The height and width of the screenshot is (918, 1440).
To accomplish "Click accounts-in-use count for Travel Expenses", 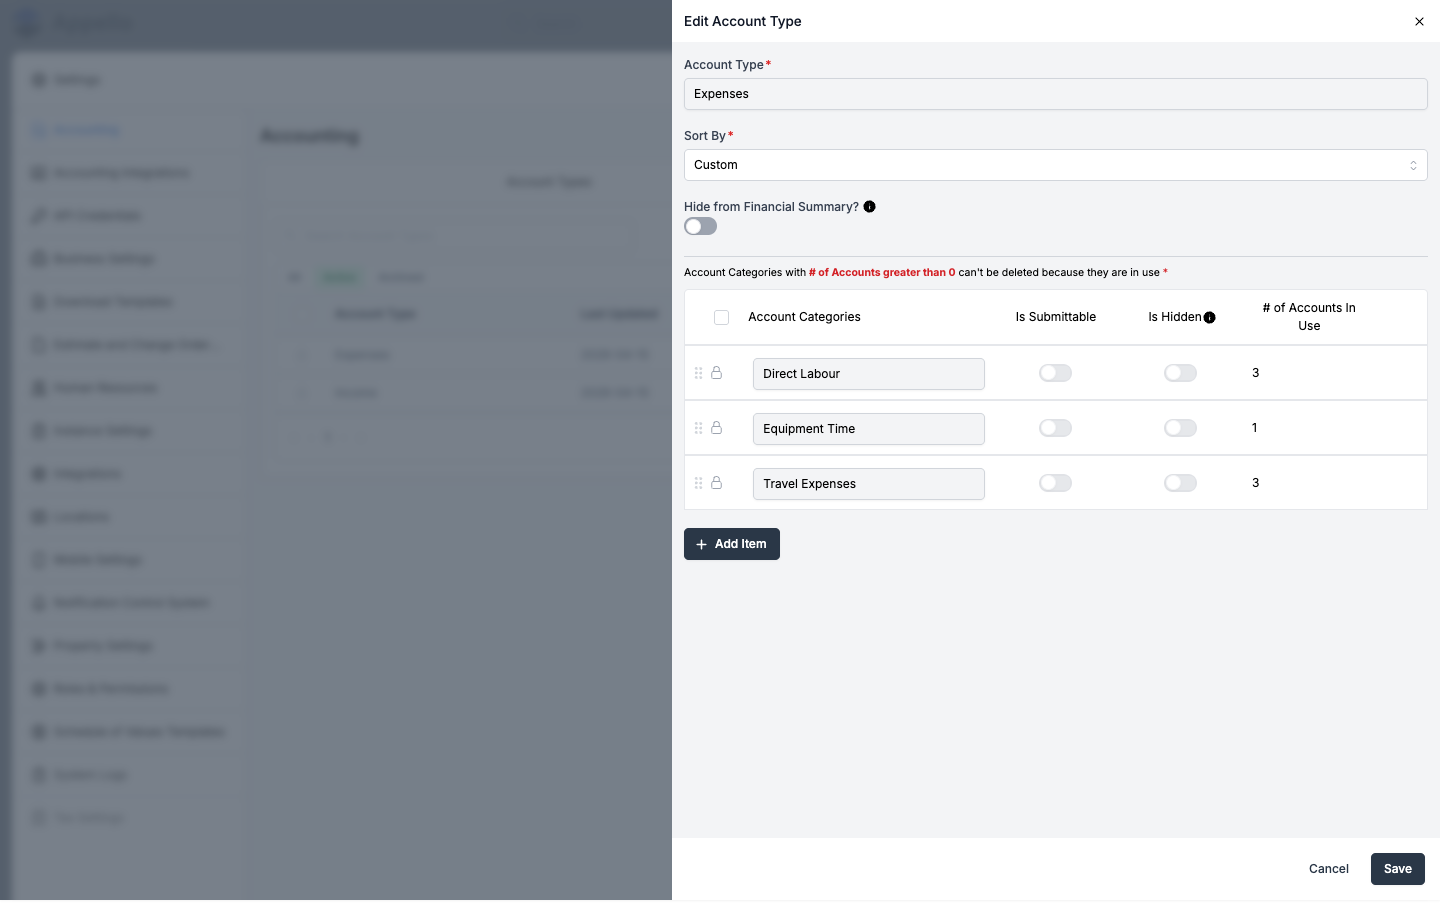I will pos(1256,483).
